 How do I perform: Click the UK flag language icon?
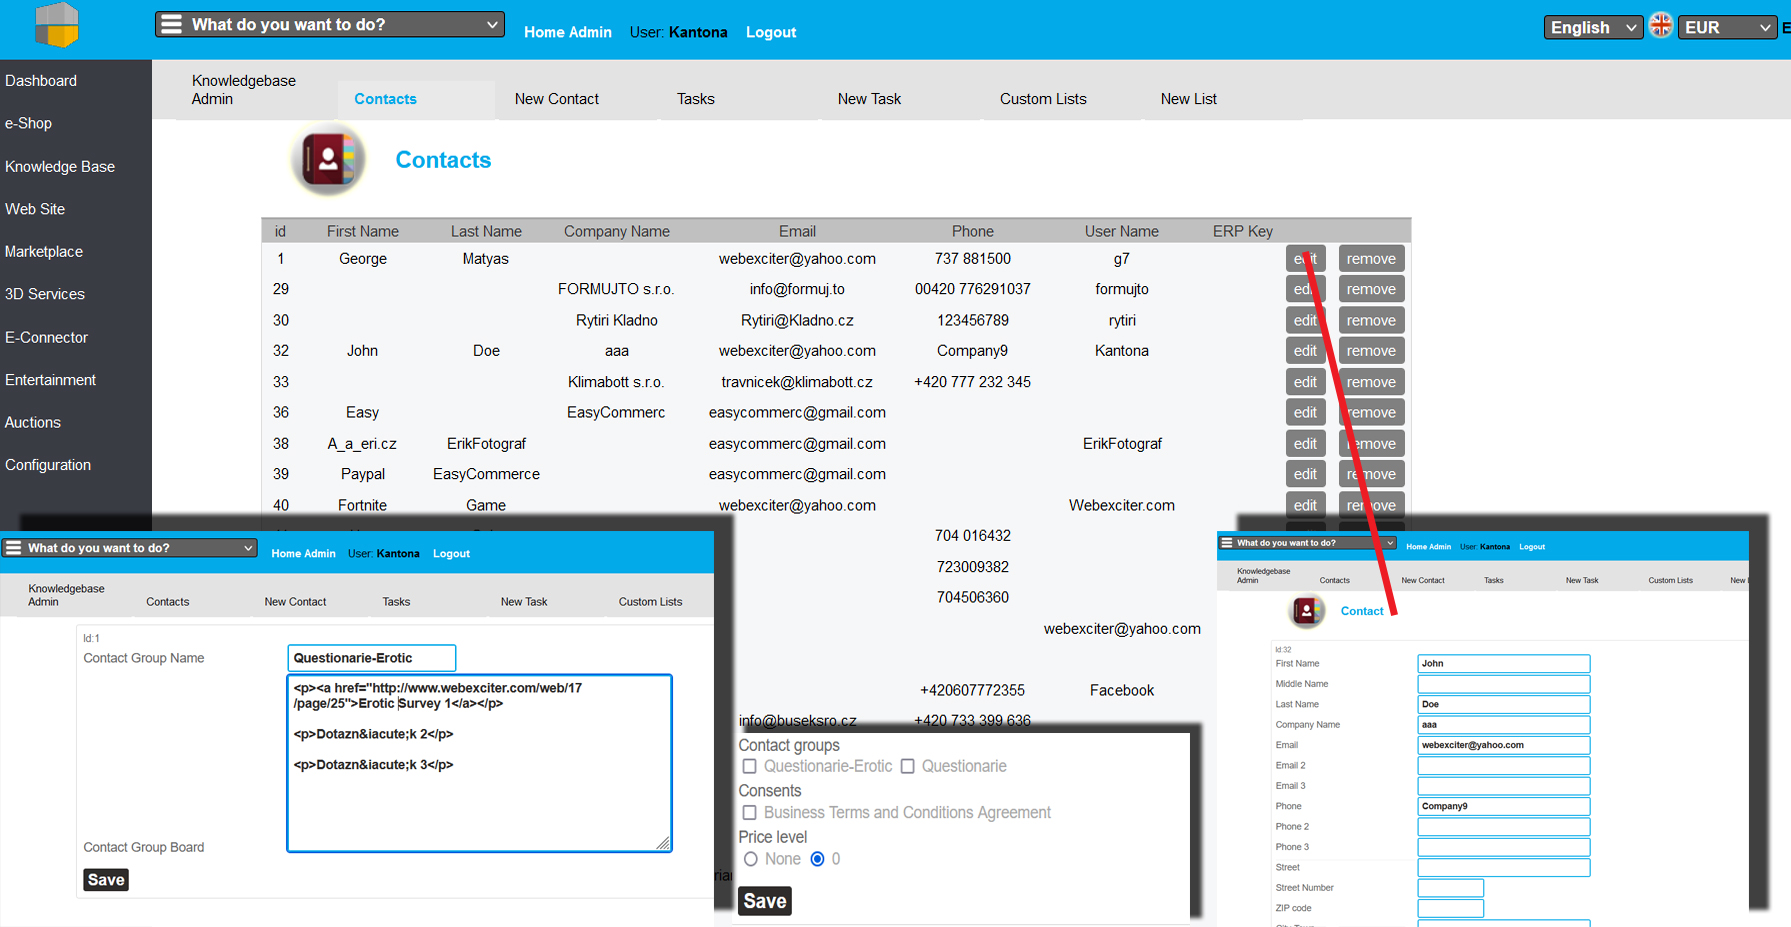[x=1660, y=26]
